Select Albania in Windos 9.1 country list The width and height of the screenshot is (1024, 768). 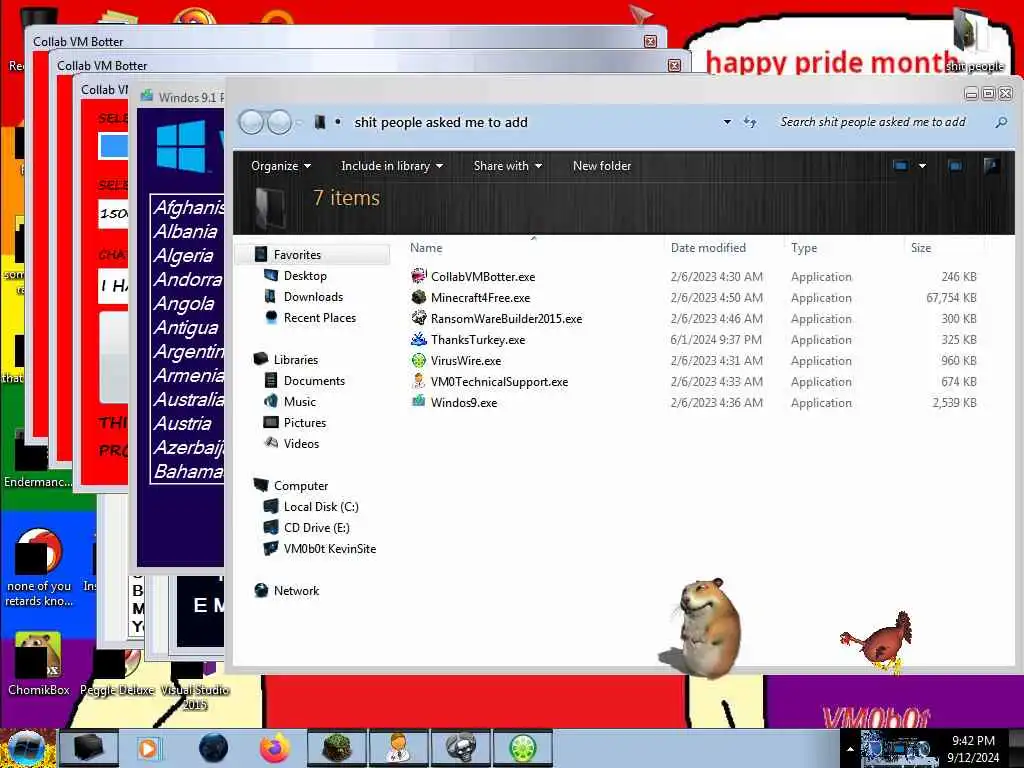click(x=186, y=231)
